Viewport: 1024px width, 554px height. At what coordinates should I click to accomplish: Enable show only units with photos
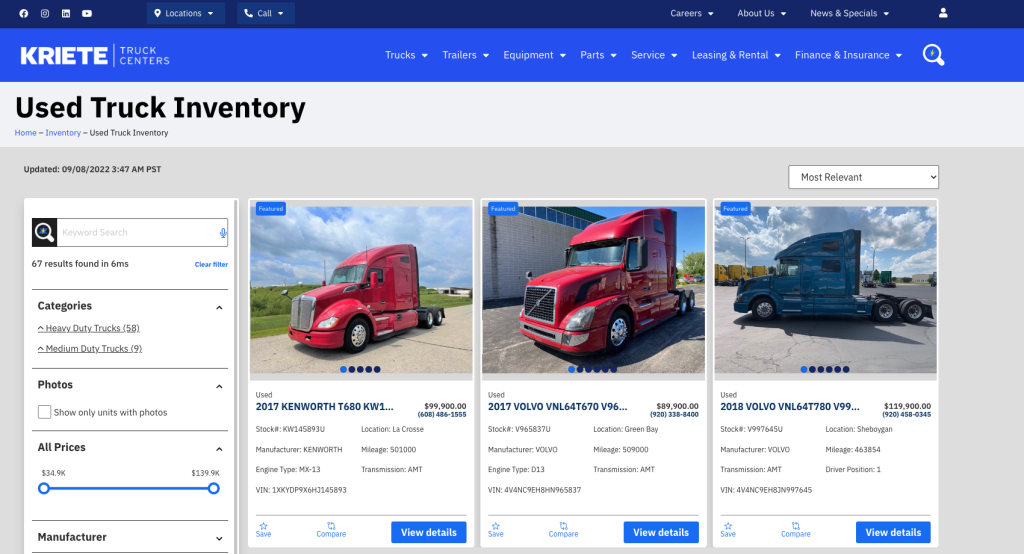point(44,412)
